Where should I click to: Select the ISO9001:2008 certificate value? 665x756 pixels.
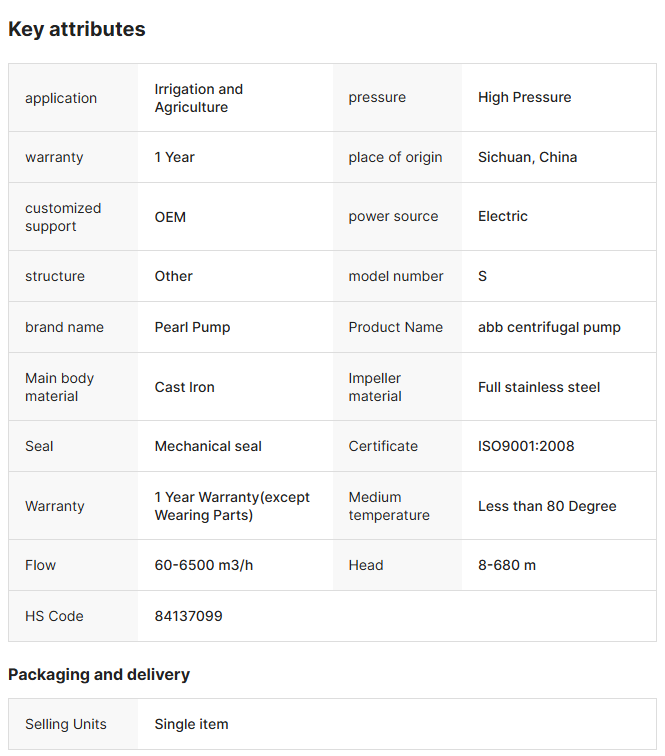(526, 446)
